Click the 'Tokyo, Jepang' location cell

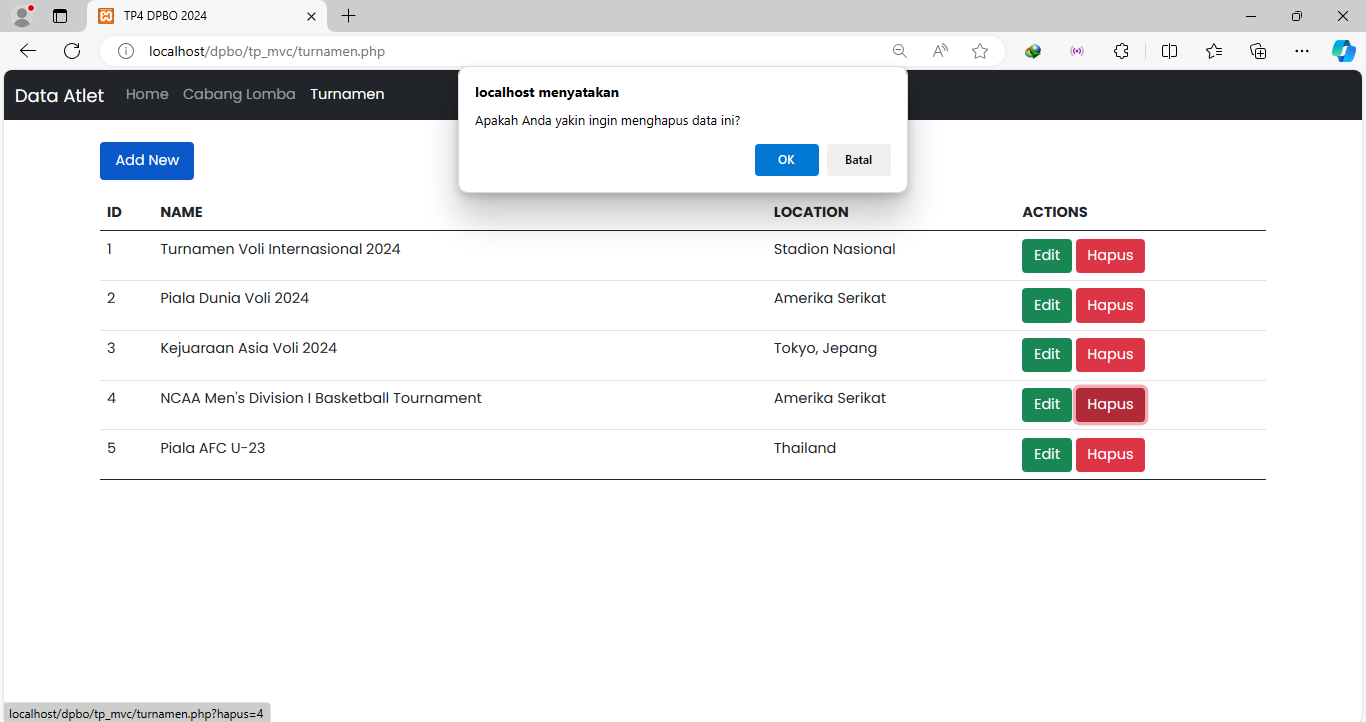point(825,348)
